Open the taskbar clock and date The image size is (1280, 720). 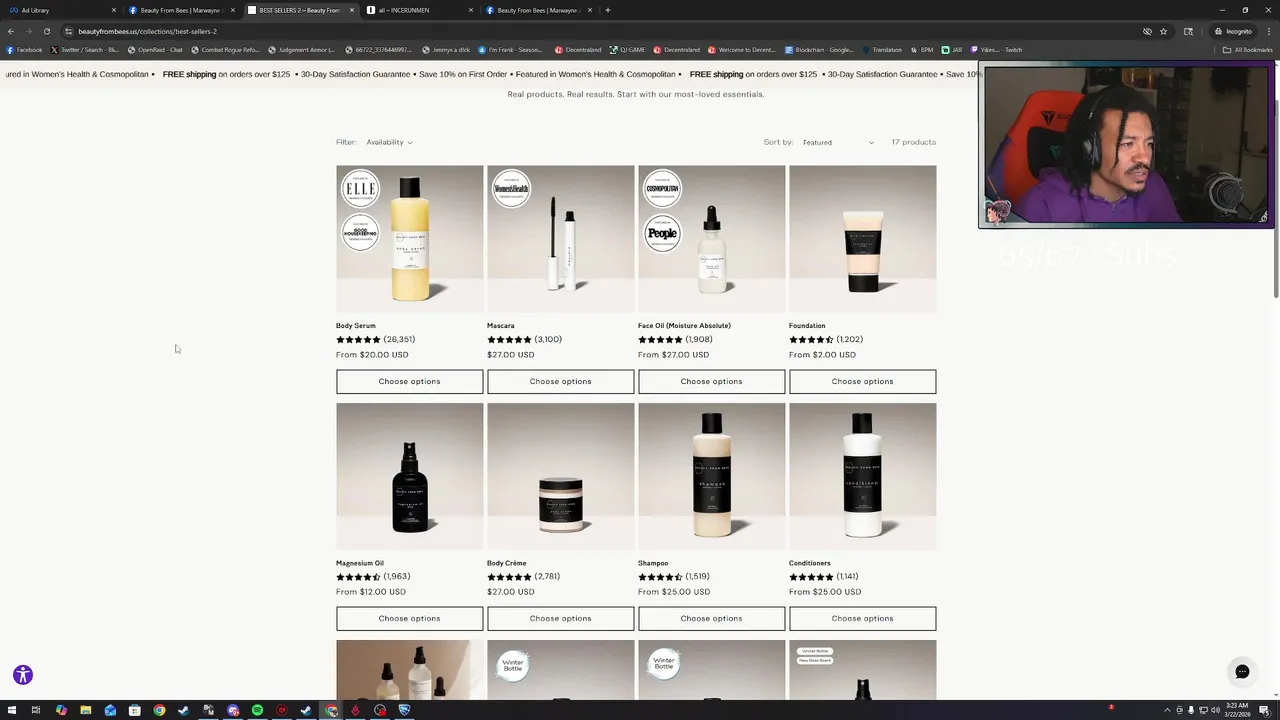point(1236,710)
